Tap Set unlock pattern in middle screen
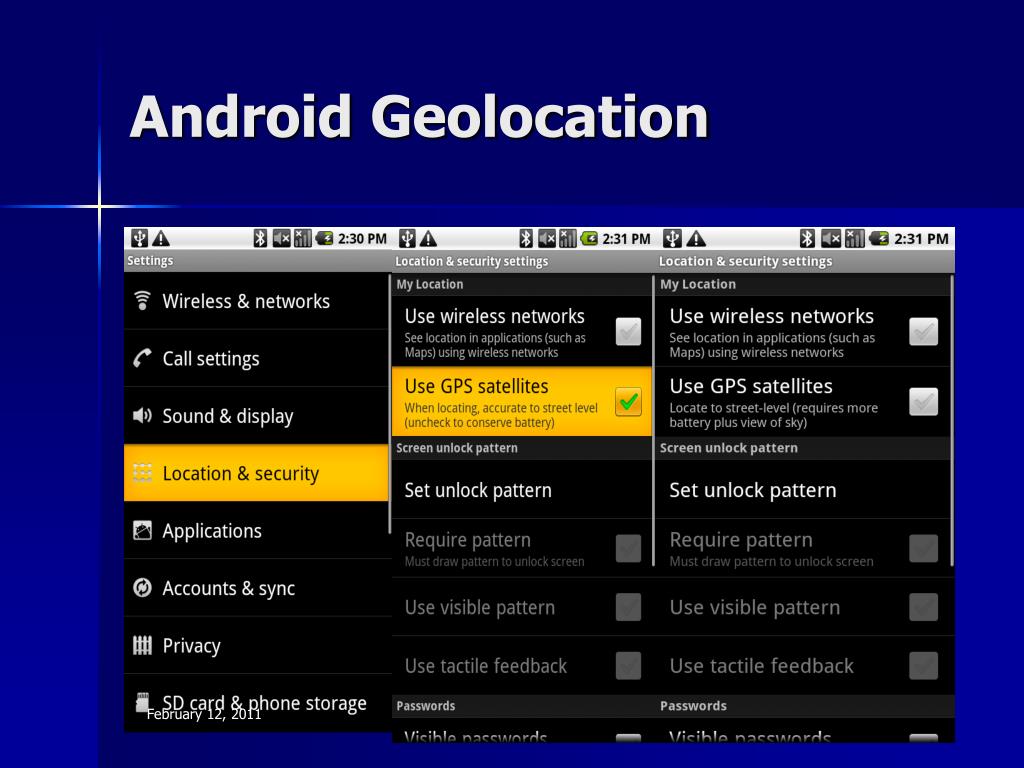This screenshot has height=768, width=1024. point(521,490)
